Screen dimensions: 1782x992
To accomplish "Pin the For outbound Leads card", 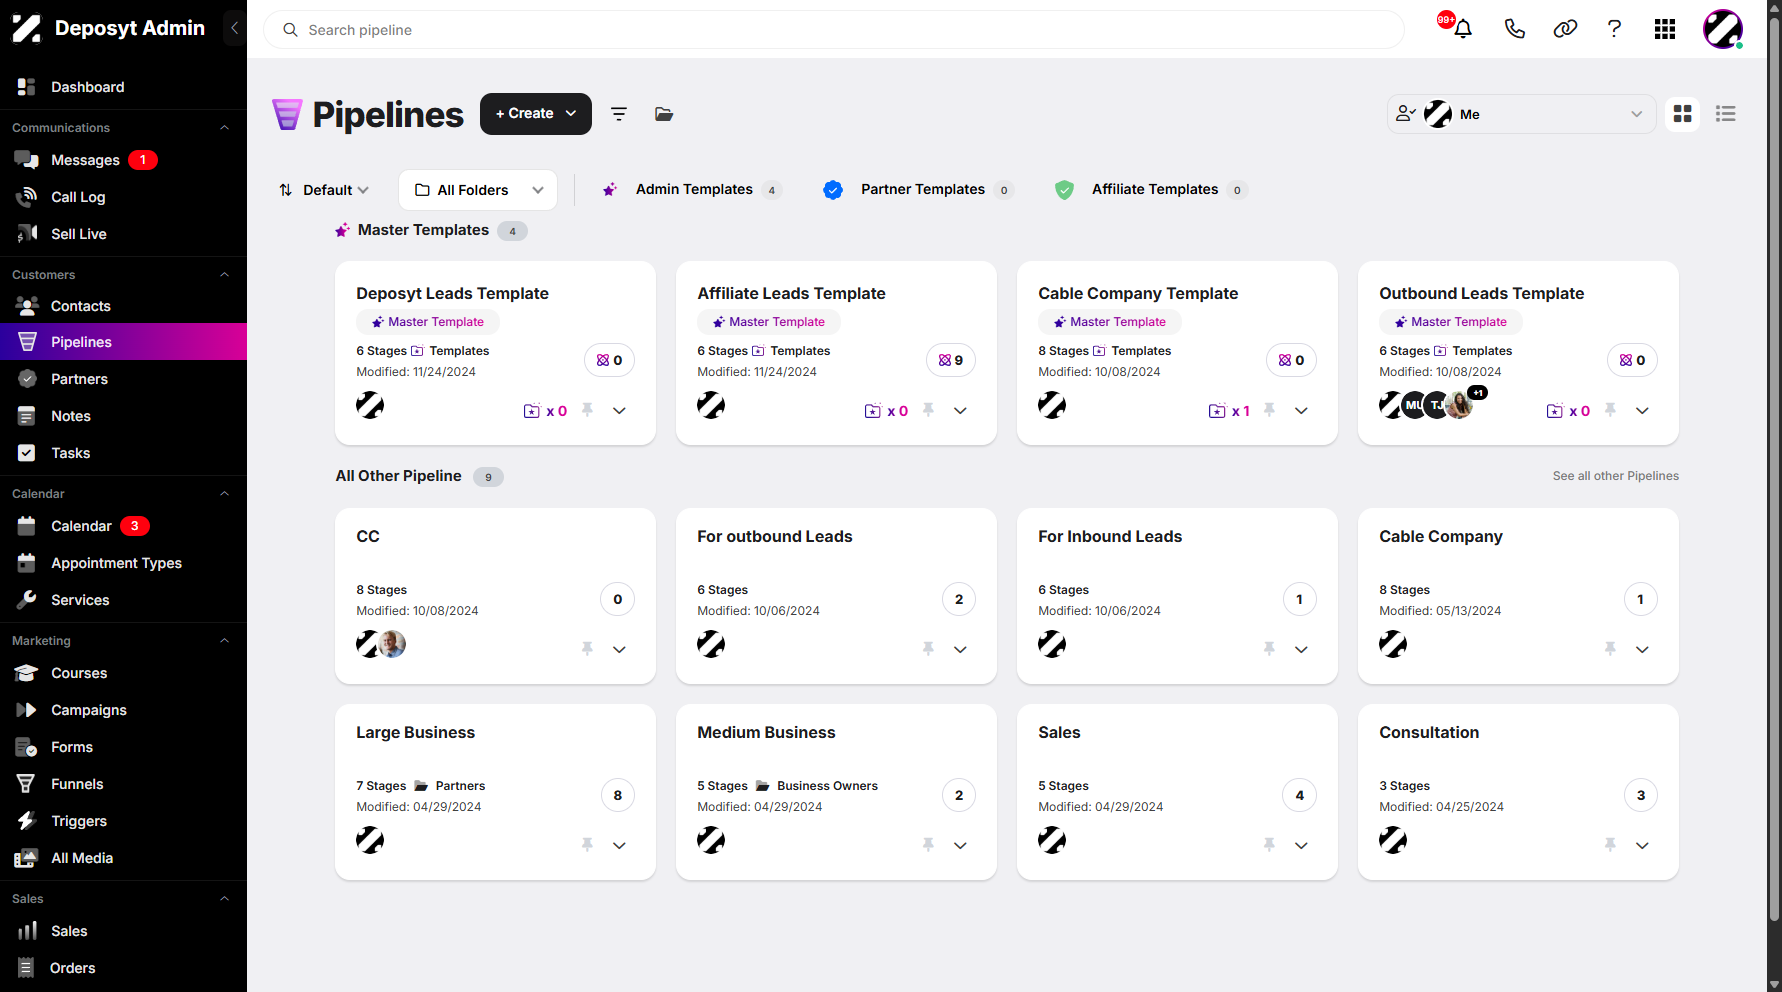I will (x=929, y=649).
